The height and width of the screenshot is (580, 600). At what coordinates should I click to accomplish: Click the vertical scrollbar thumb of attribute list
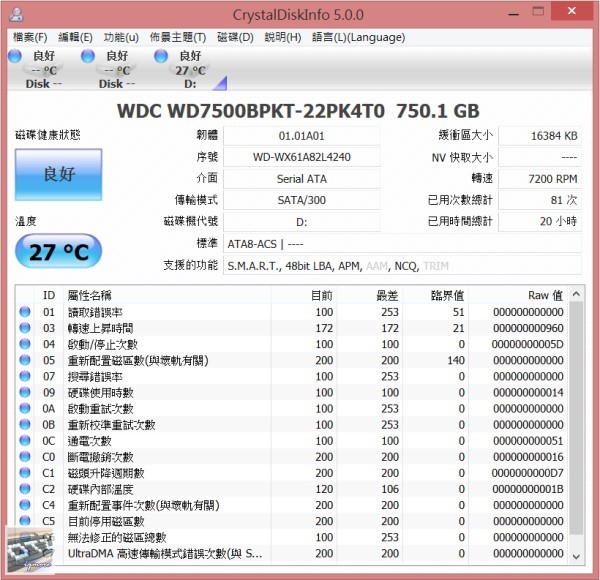(576, 418)
